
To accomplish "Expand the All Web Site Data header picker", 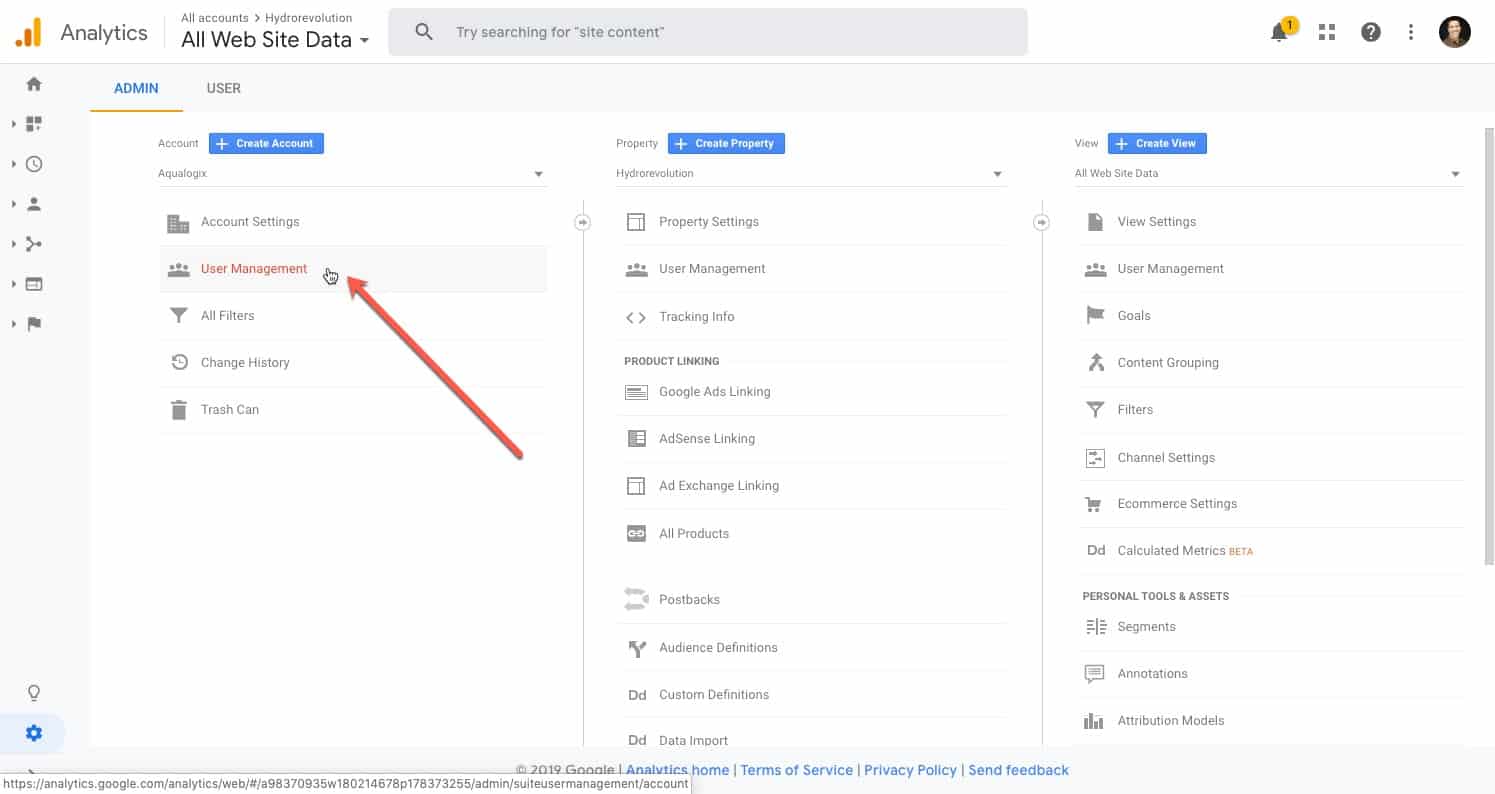I will [275, 40].
